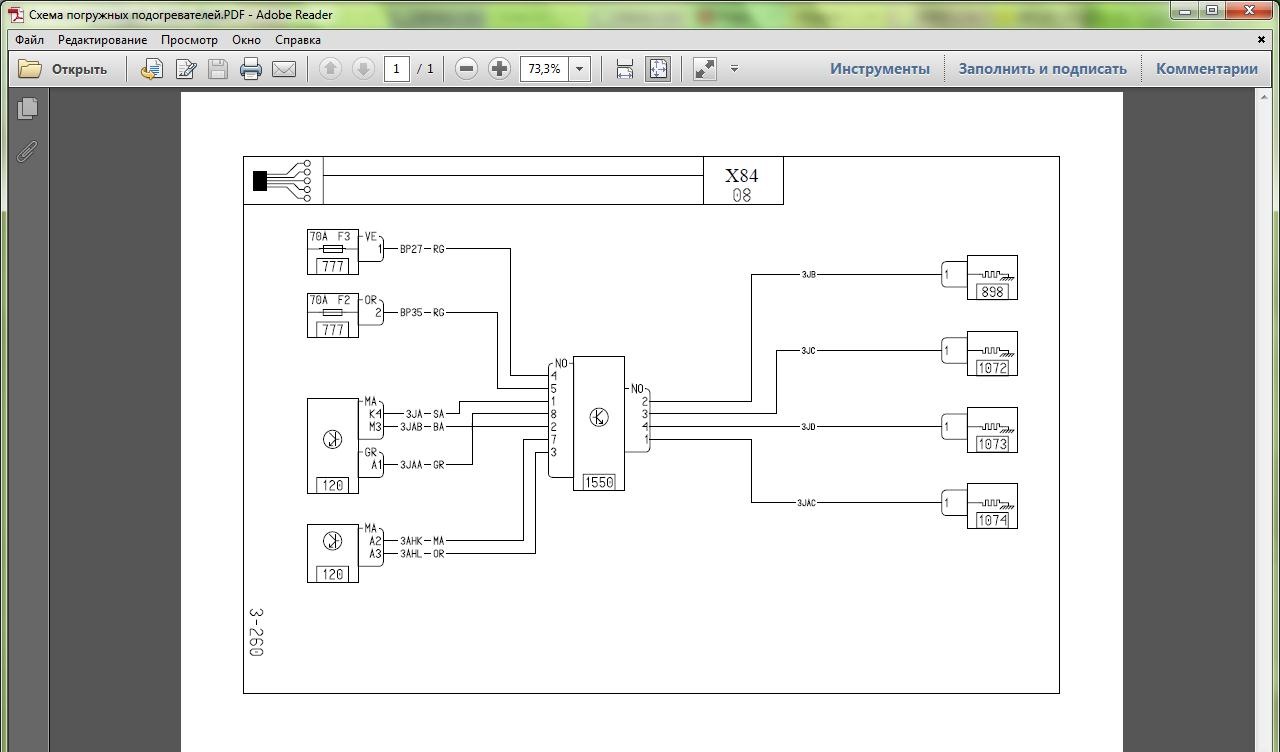Click wire label BP35

[x=411, y=313]
